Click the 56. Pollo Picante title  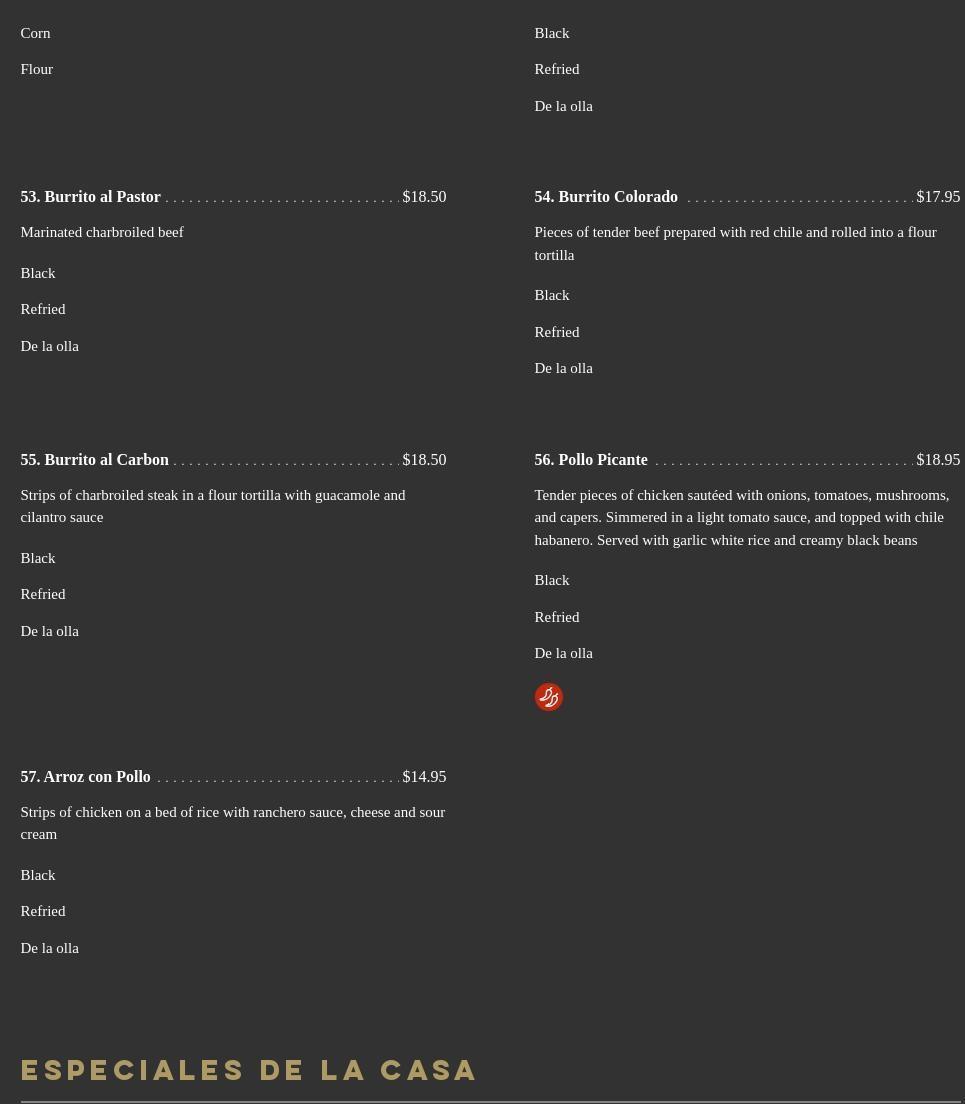point(591,460)
